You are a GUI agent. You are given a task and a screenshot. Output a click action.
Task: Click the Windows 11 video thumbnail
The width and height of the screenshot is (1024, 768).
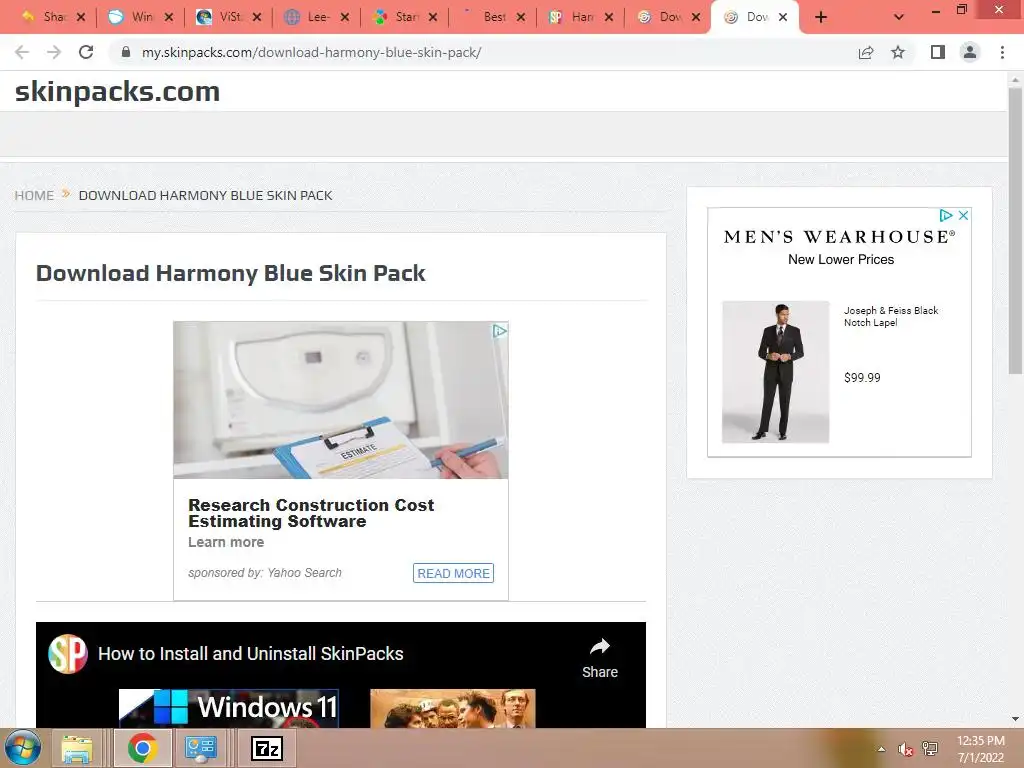point(229,708)
